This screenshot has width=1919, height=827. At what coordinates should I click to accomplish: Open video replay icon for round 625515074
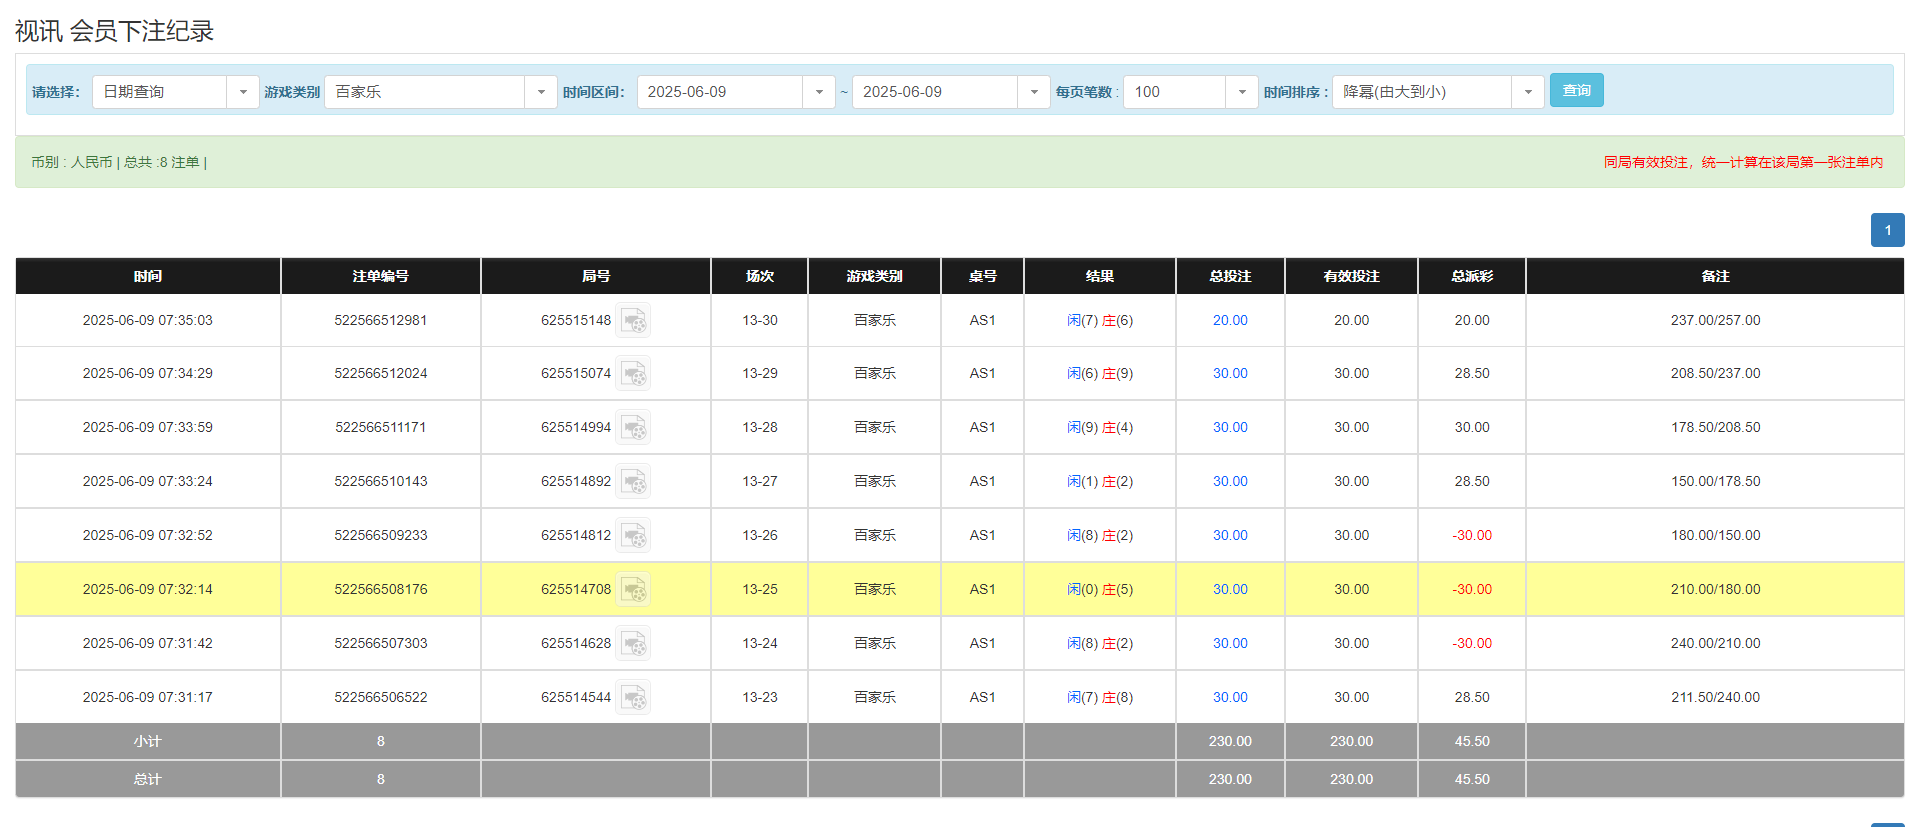point(633,374)
